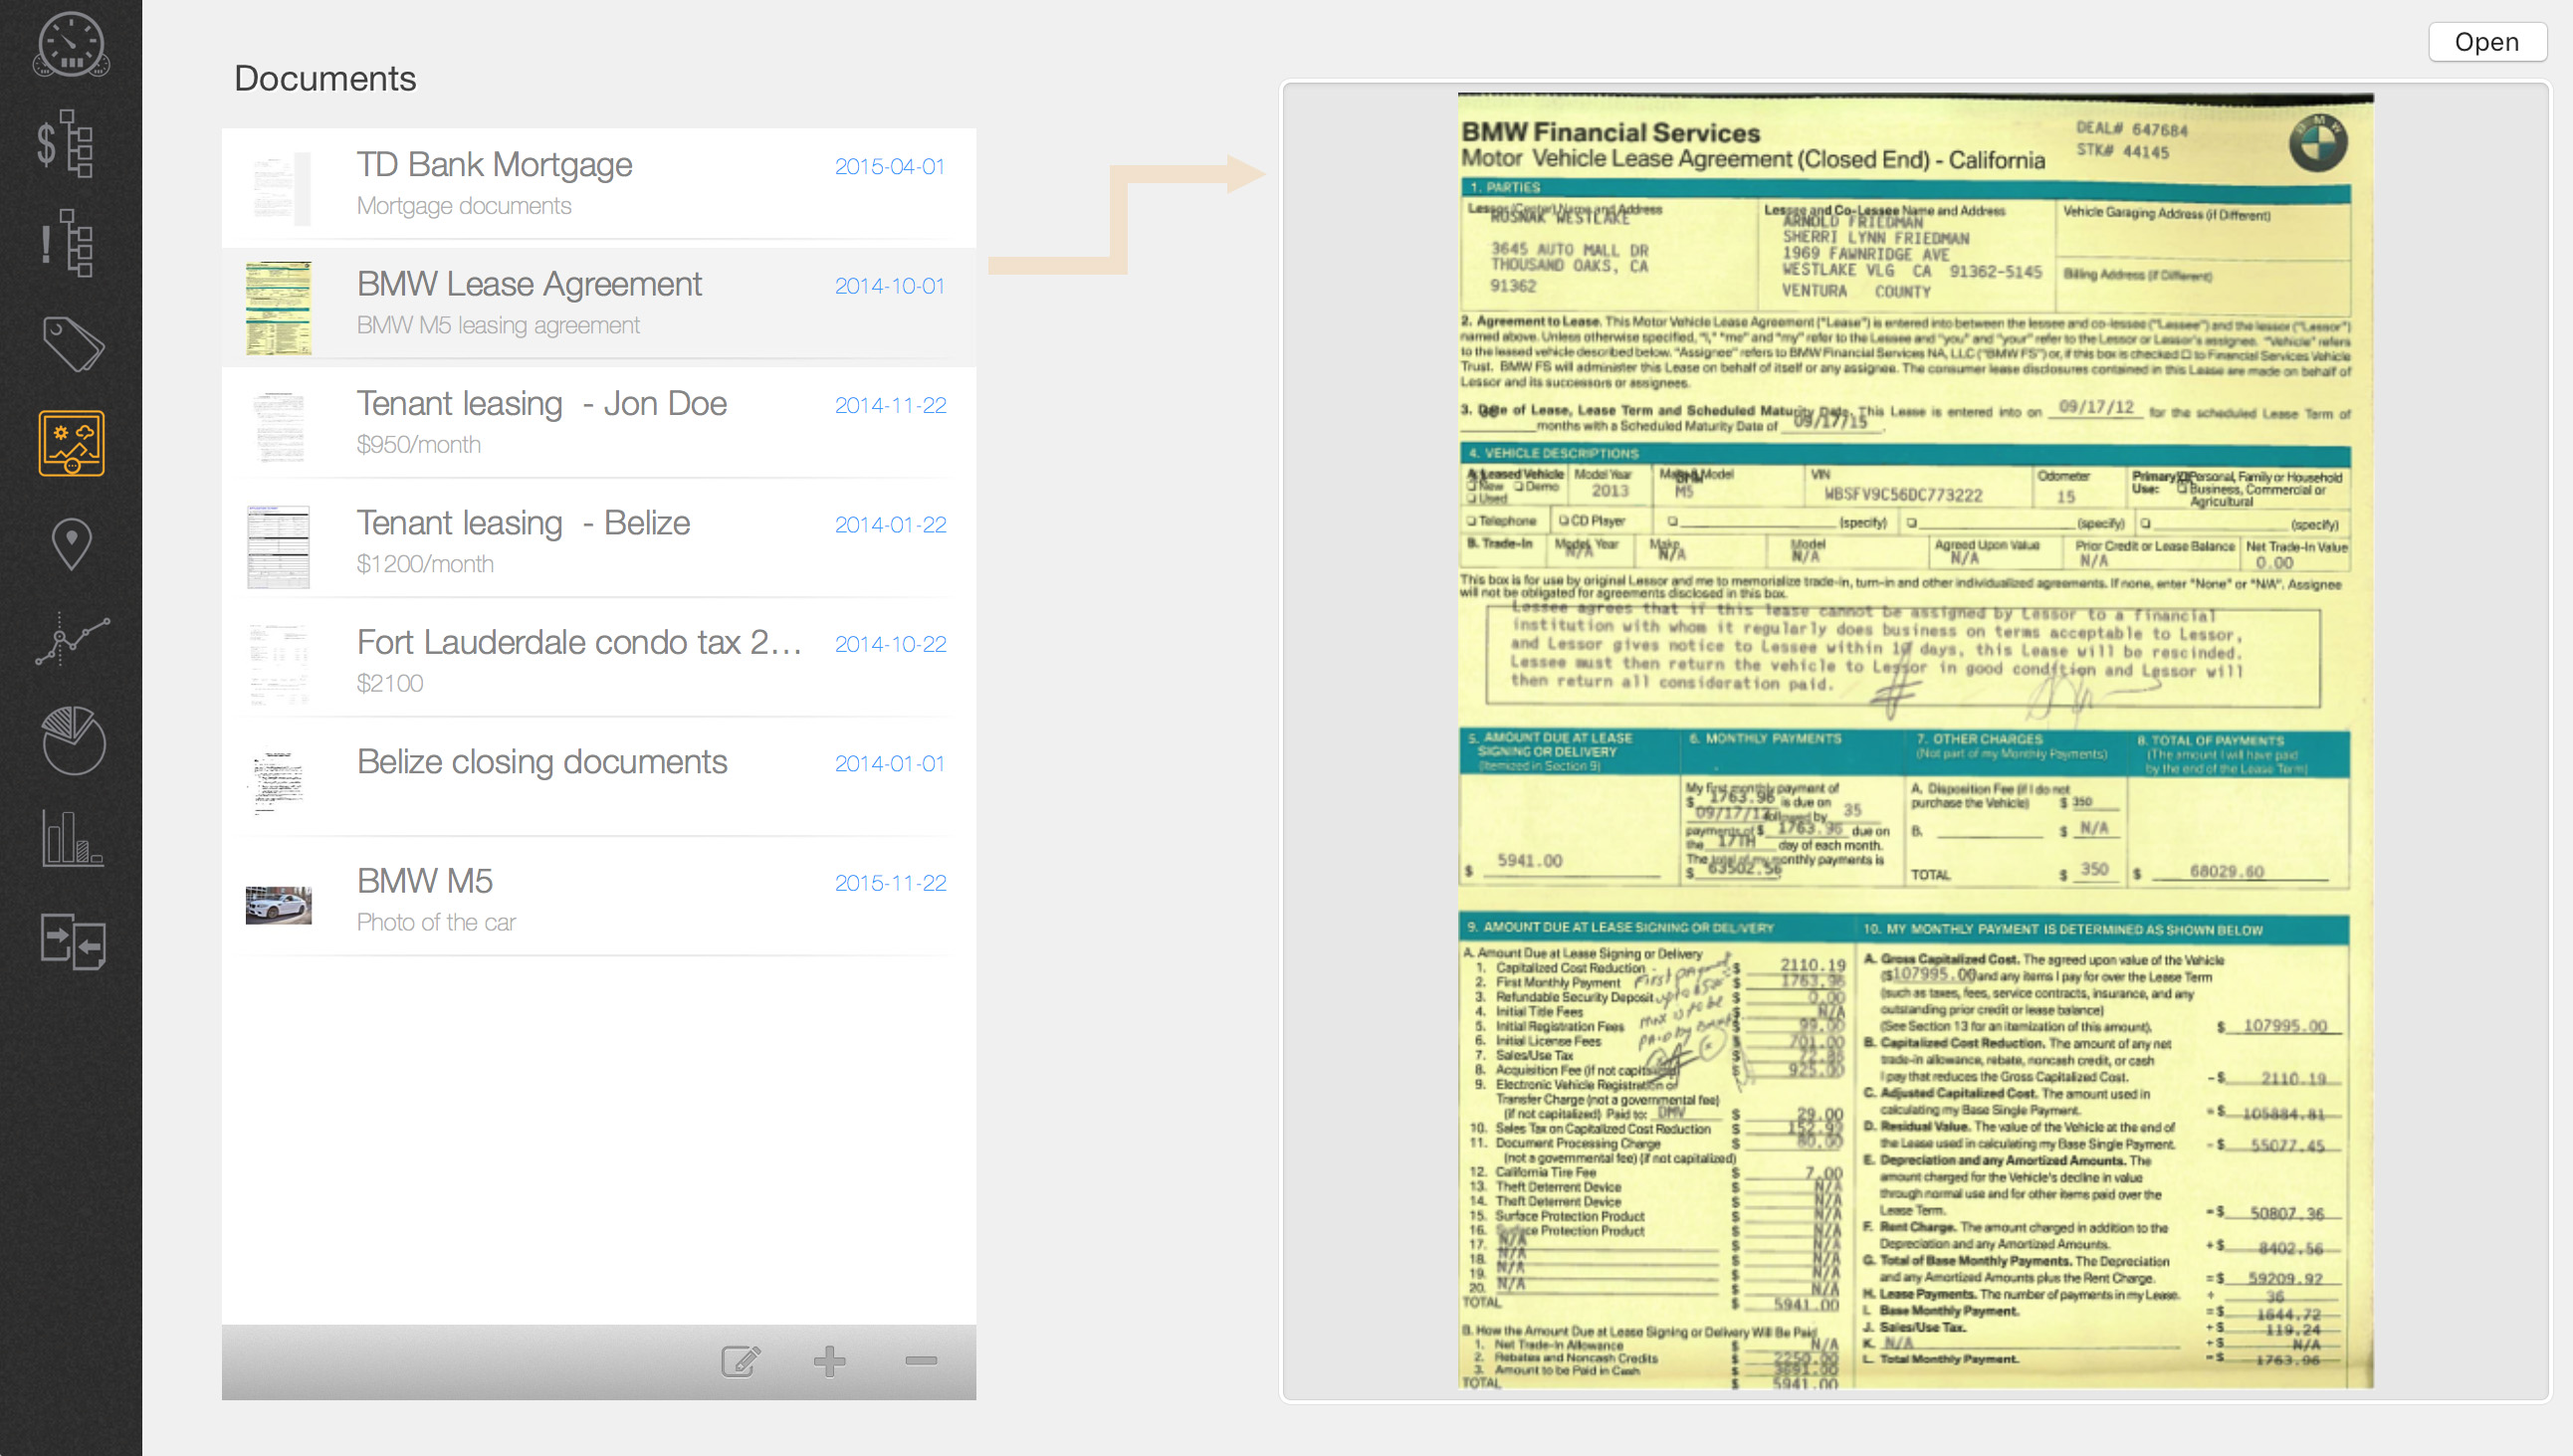Click TD Bank Mortgage thumbnail

[x=278, y=187]
